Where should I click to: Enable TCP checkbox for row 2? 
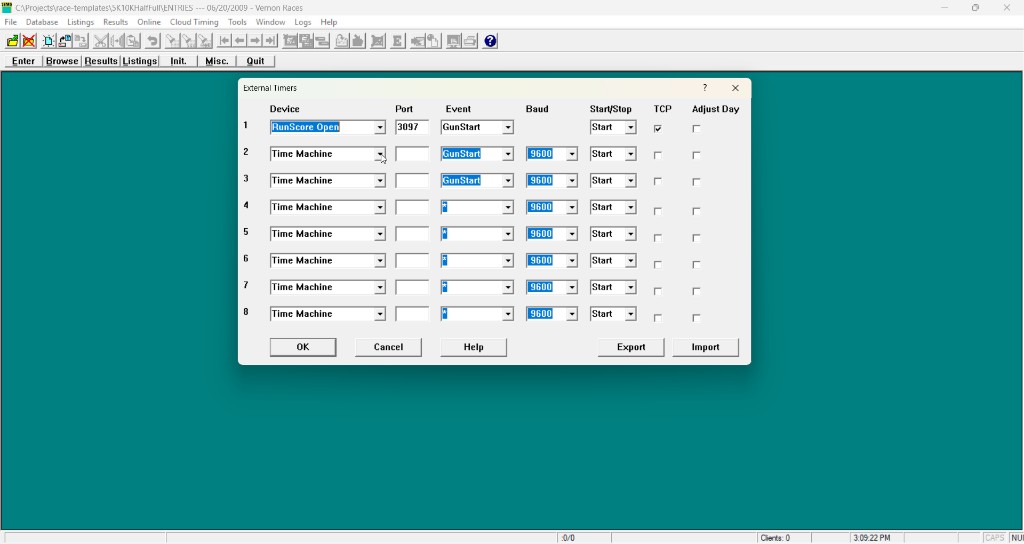[658, 155]
